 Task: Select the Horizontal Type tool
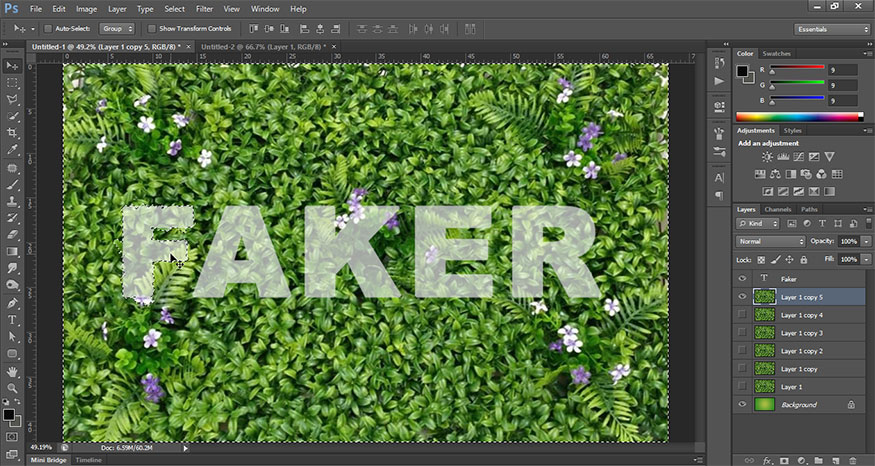tap(12, 320)
